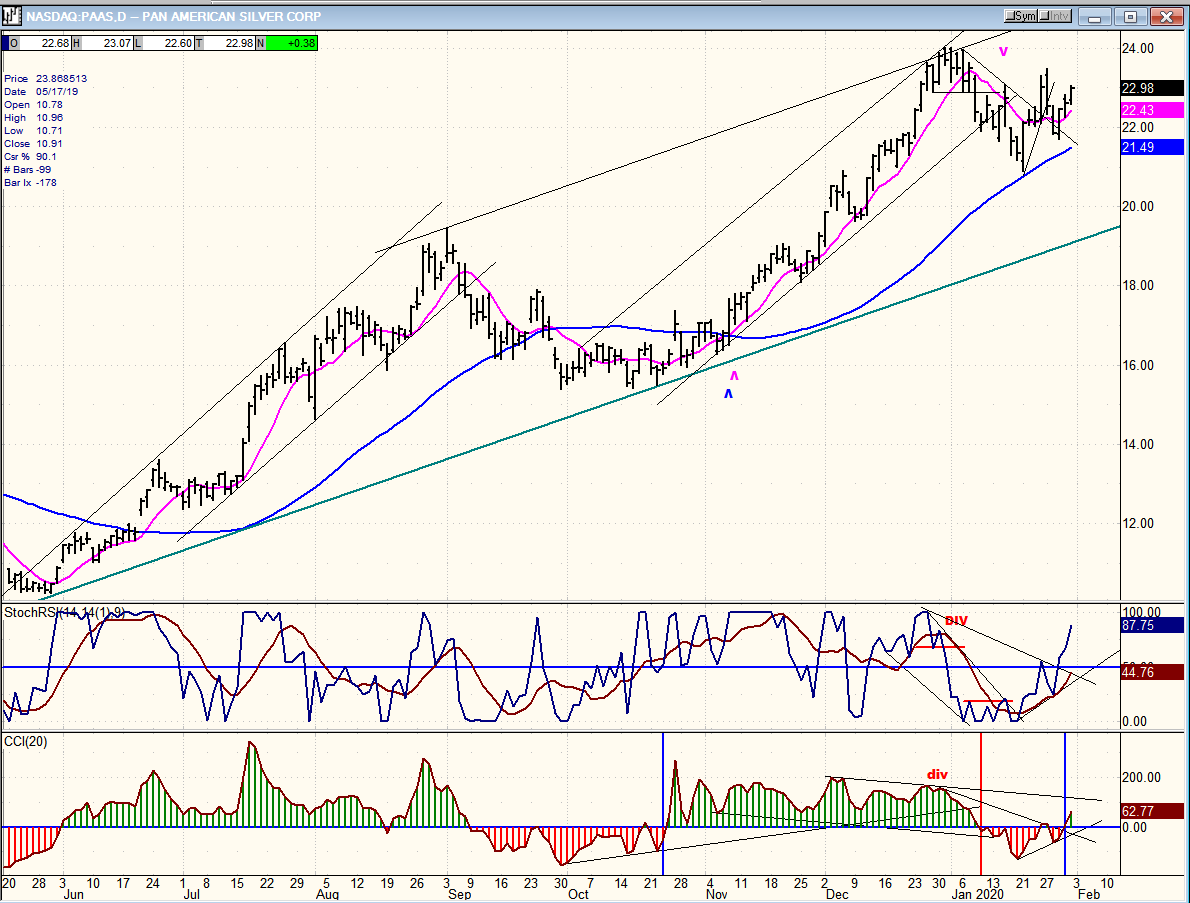This screenshot has width=1190, height=903.
Task: Click the Low quote field 22.60
Action: pyautogui.click(x=168, y=43)
